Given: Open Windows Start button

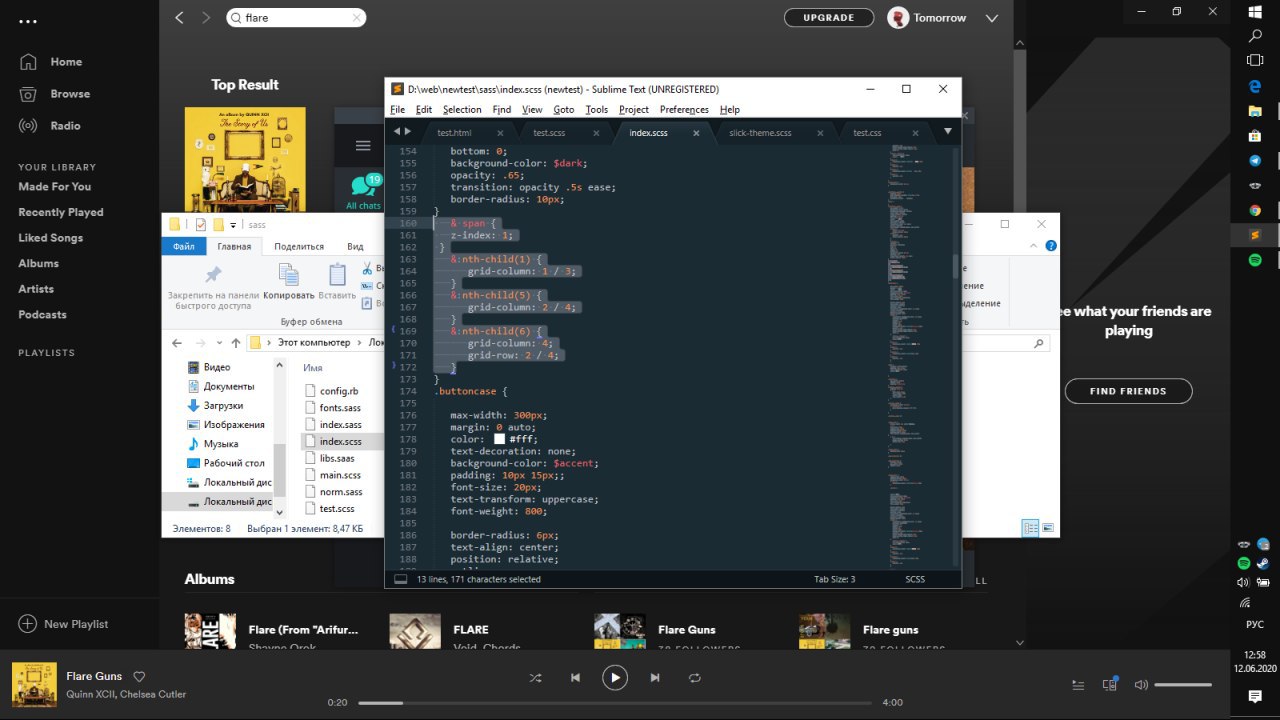Looking at the screenshot, I should [1255, 11].
